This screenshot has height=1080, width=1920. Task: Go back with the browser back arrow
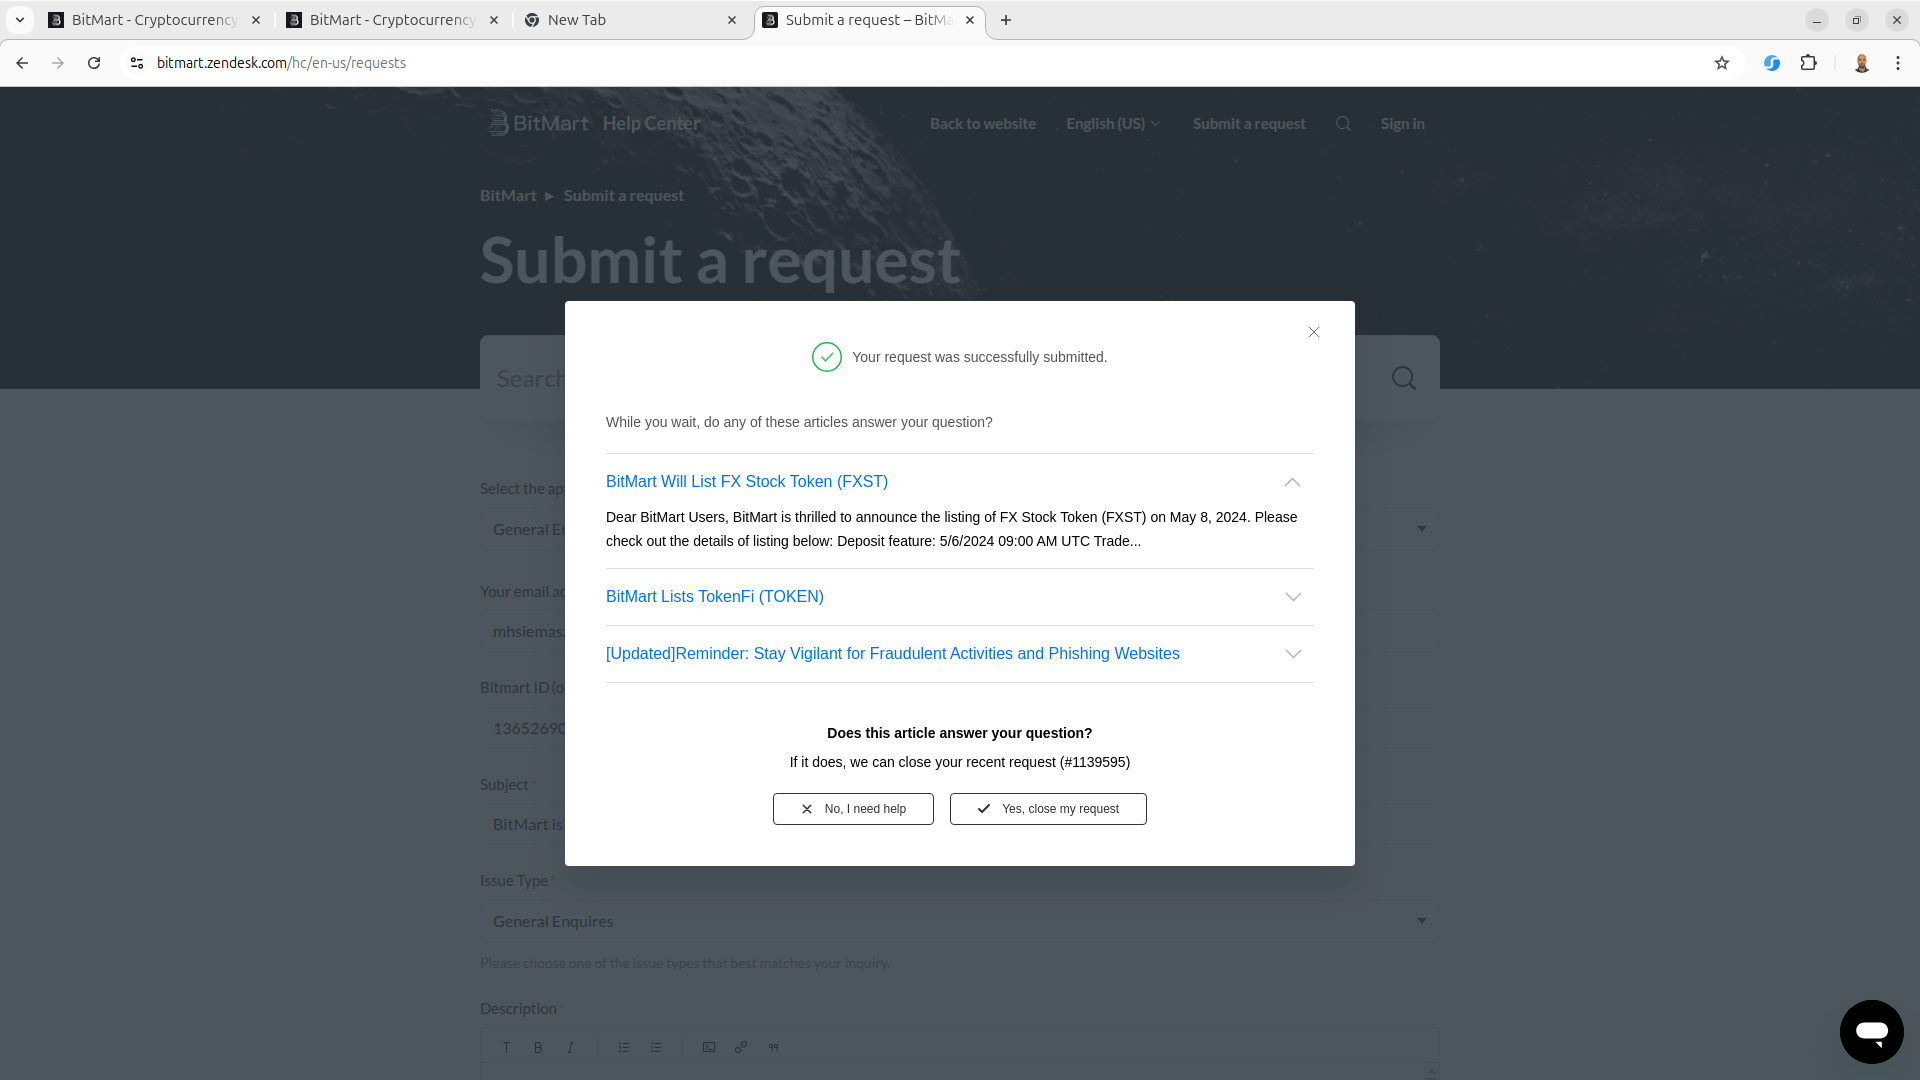[22, 63]
